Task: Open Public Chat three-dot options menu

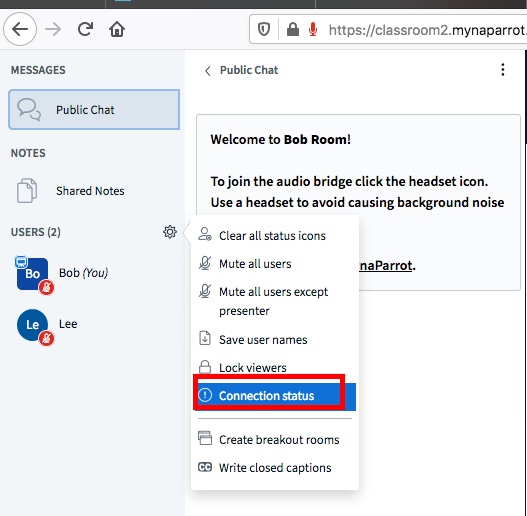Action: [502, 70]
